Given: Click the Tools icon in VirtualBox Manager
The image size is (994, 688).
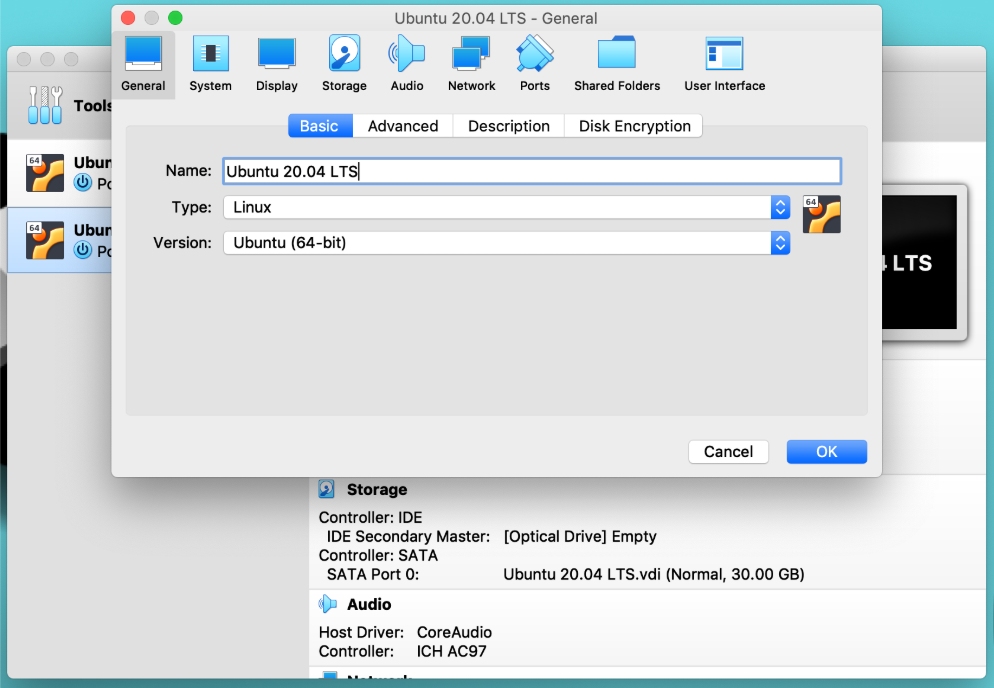Looking at the screenshot, I should (45, 105).
